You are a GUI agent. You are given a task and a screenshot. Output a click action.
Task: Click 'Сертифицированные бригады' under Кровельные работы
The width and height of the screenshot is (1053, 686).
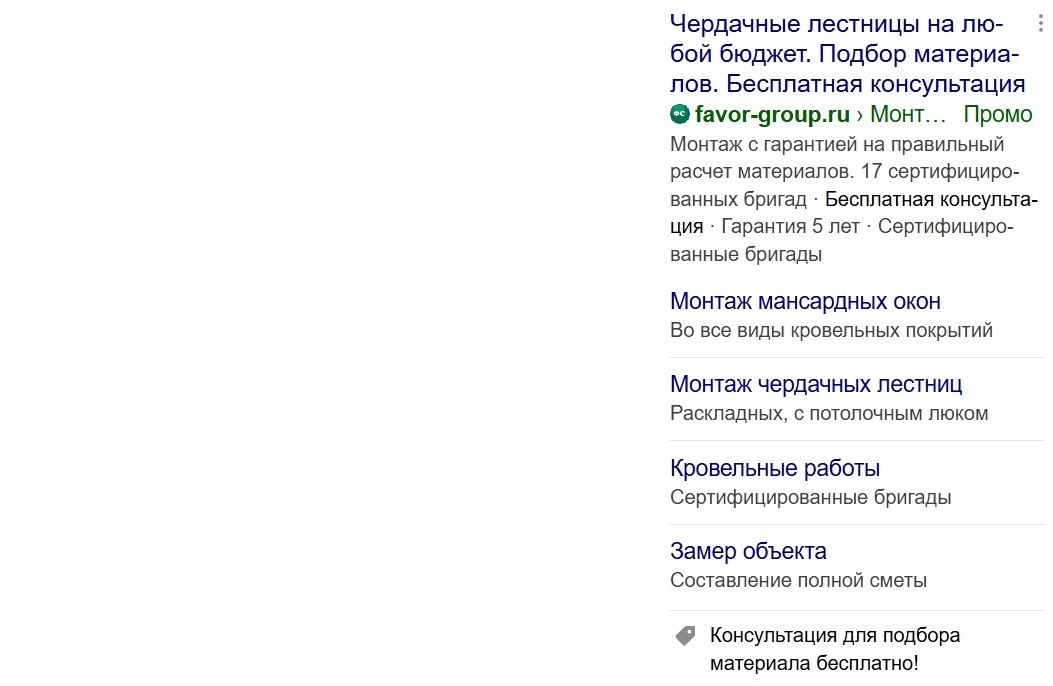811,497
